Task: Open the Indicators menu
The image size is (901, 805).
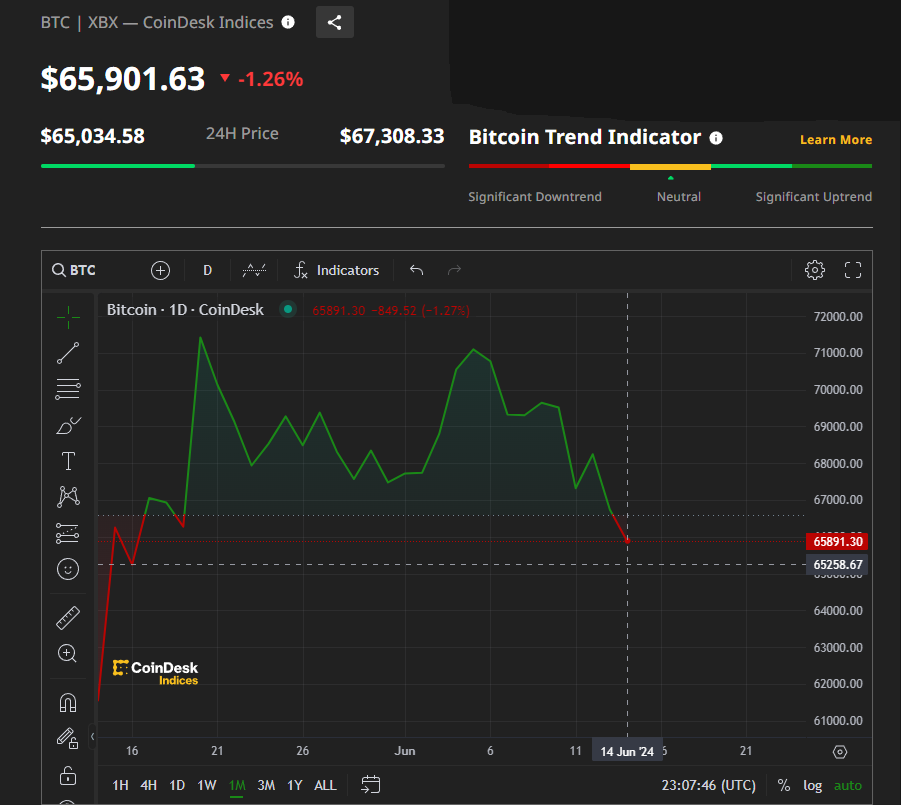Action: click(337, 270)
